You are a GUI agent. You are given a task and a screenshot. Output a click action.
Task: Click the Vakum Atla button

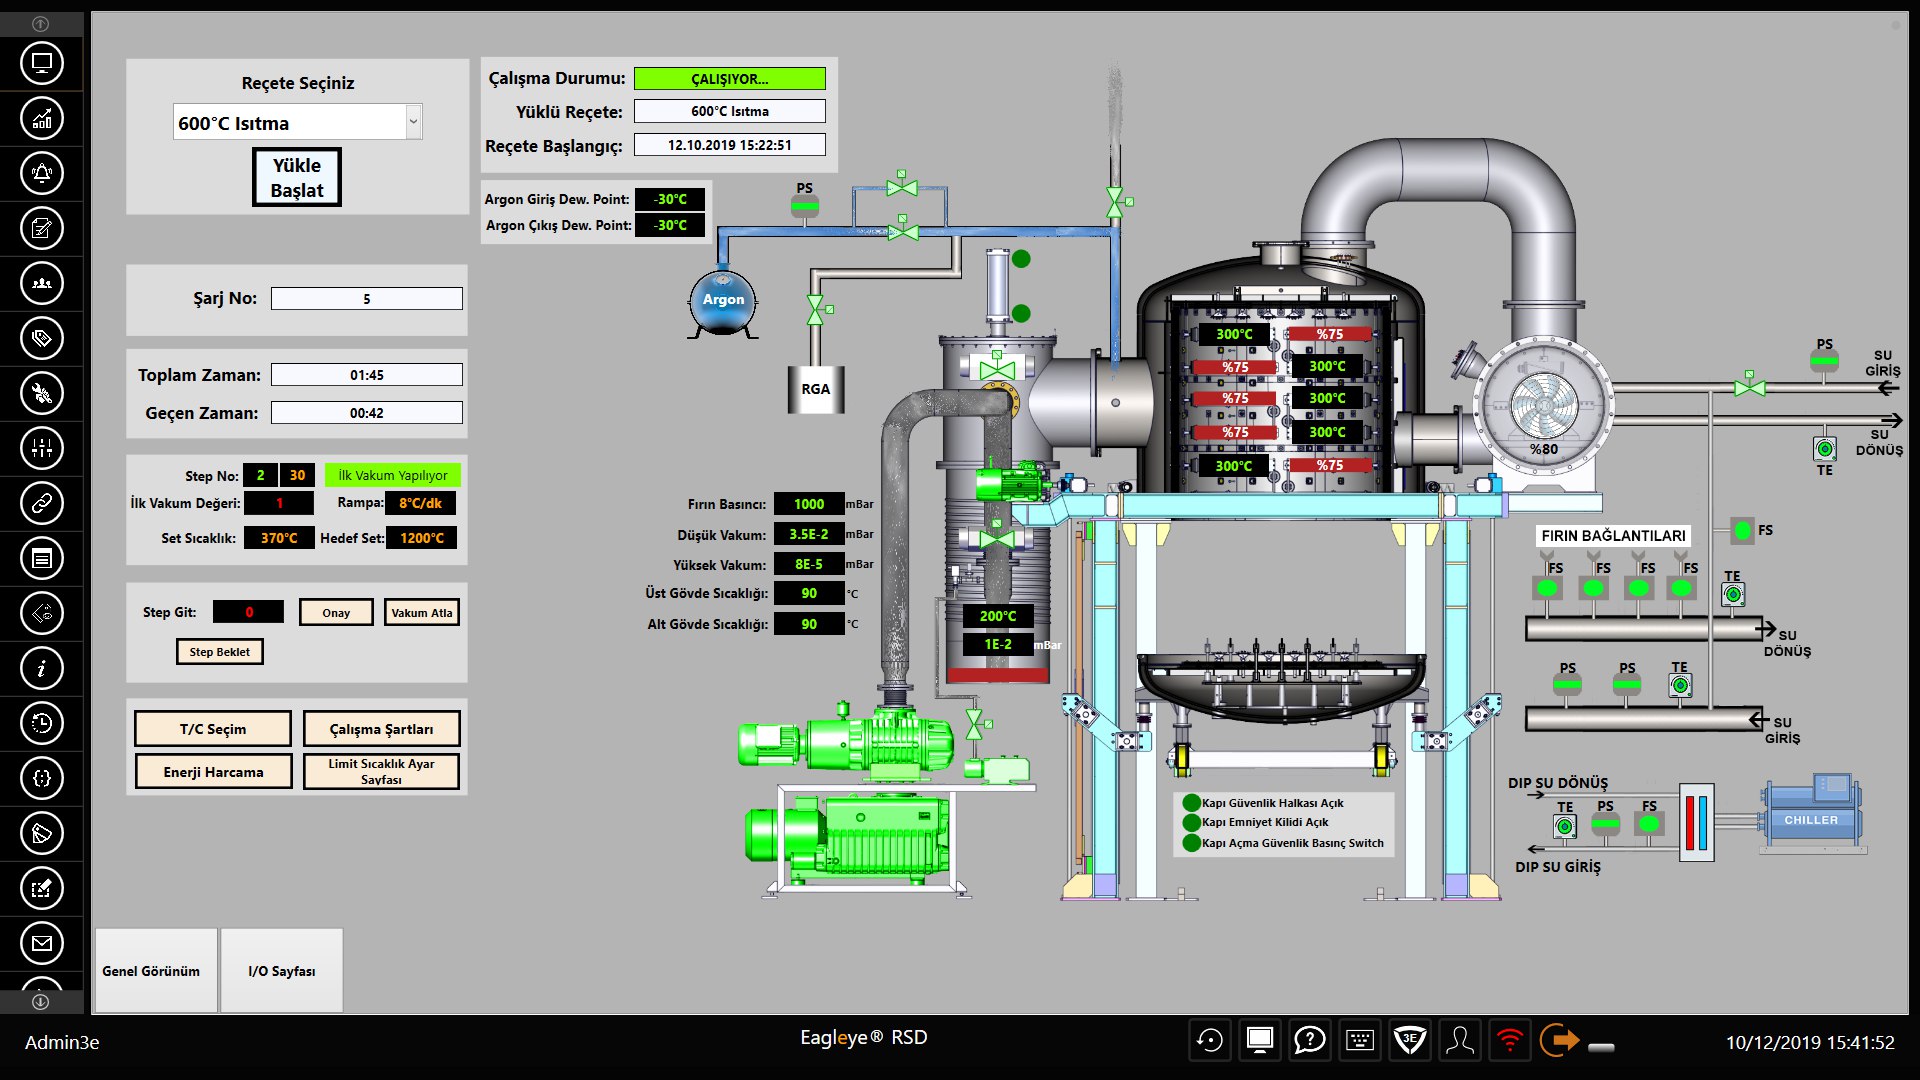[422, 612]
